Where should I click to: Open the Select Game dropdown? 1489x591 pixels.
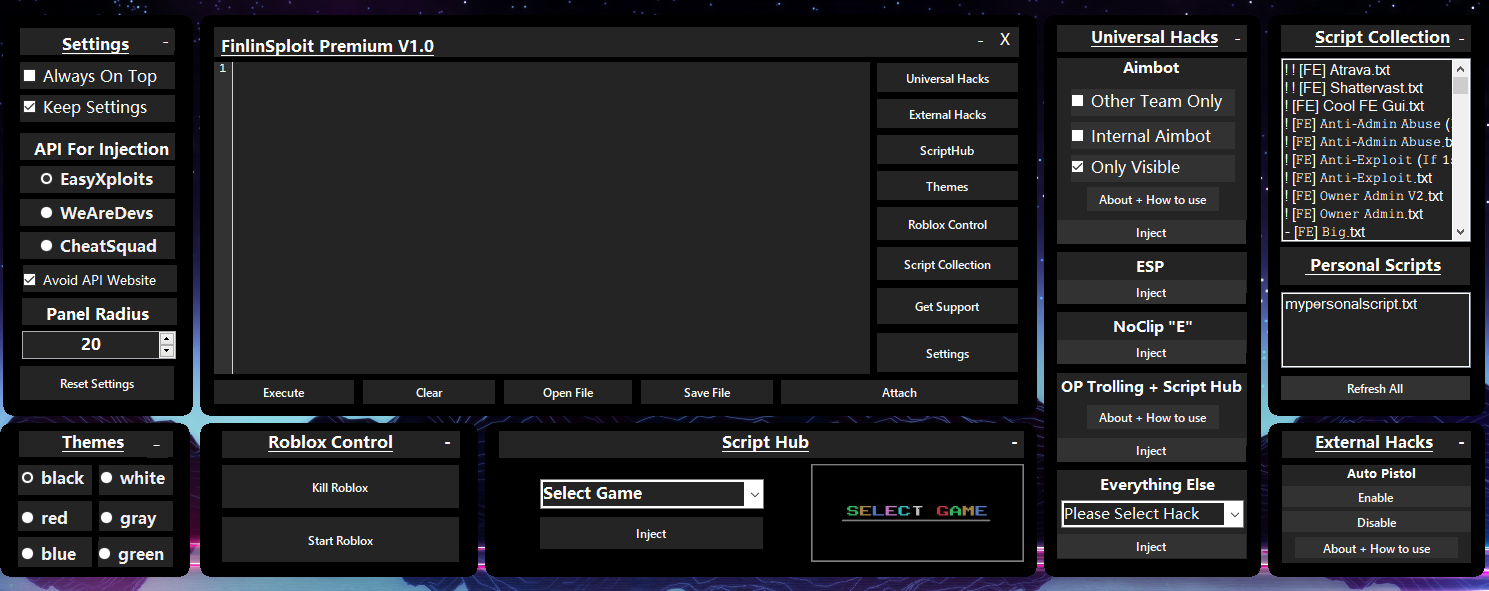click(x=754, y=494)
